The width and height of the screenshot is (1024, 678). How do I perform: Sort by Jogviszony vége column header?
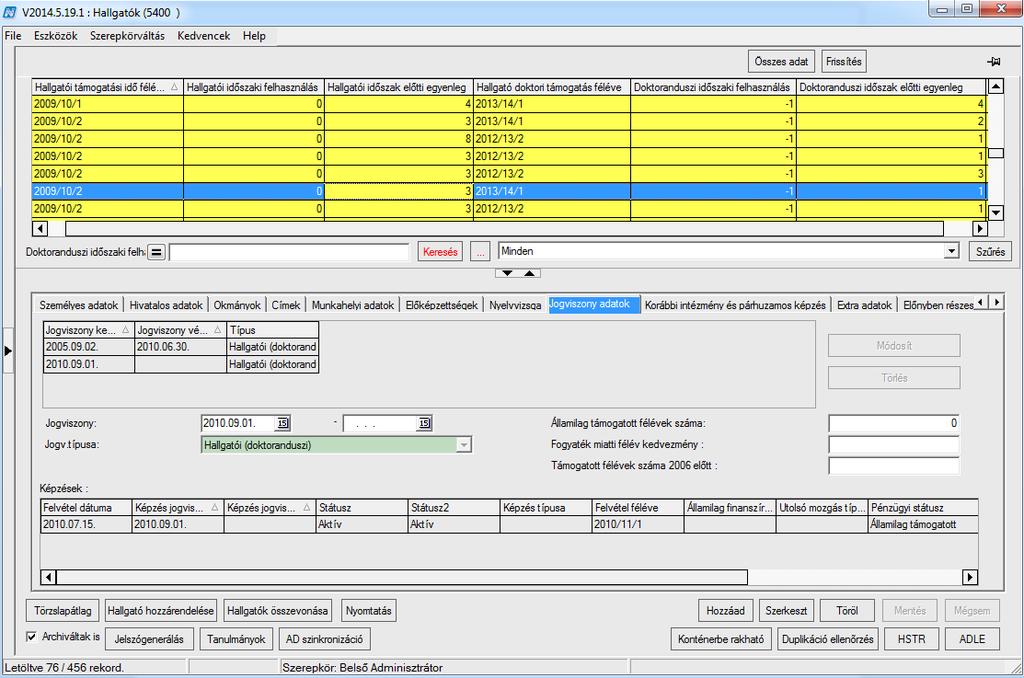[x=180, y=330]
